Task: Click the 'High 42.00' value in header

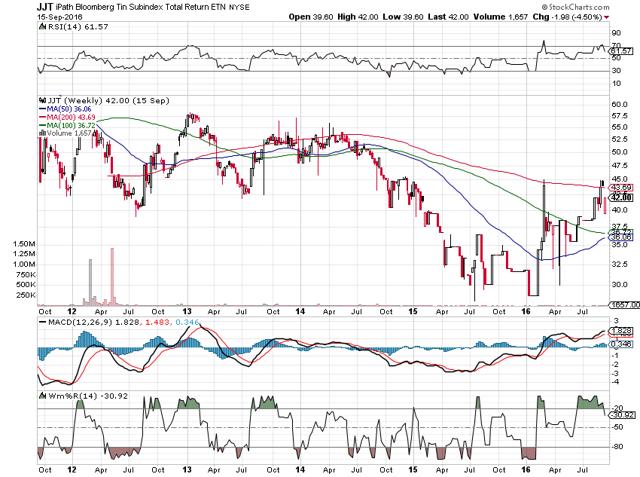Action: (358, 17)
